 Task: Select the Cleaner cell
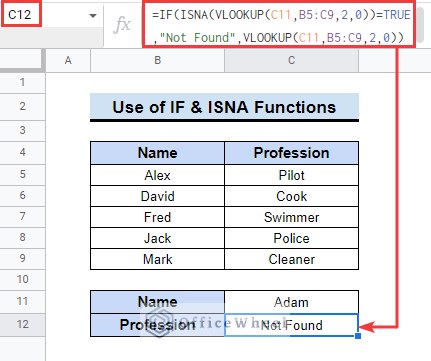coord(292,259)
